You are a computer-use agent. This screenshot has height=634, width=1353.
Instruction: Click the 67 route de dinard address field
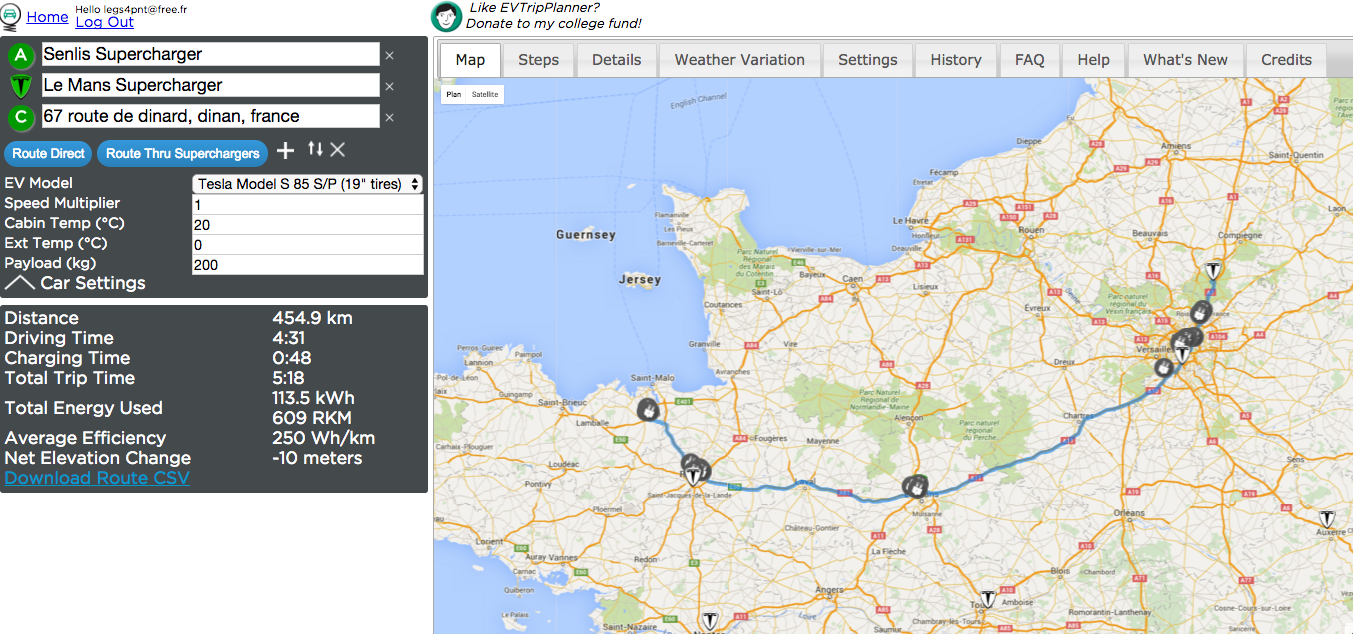pos(210,116)
